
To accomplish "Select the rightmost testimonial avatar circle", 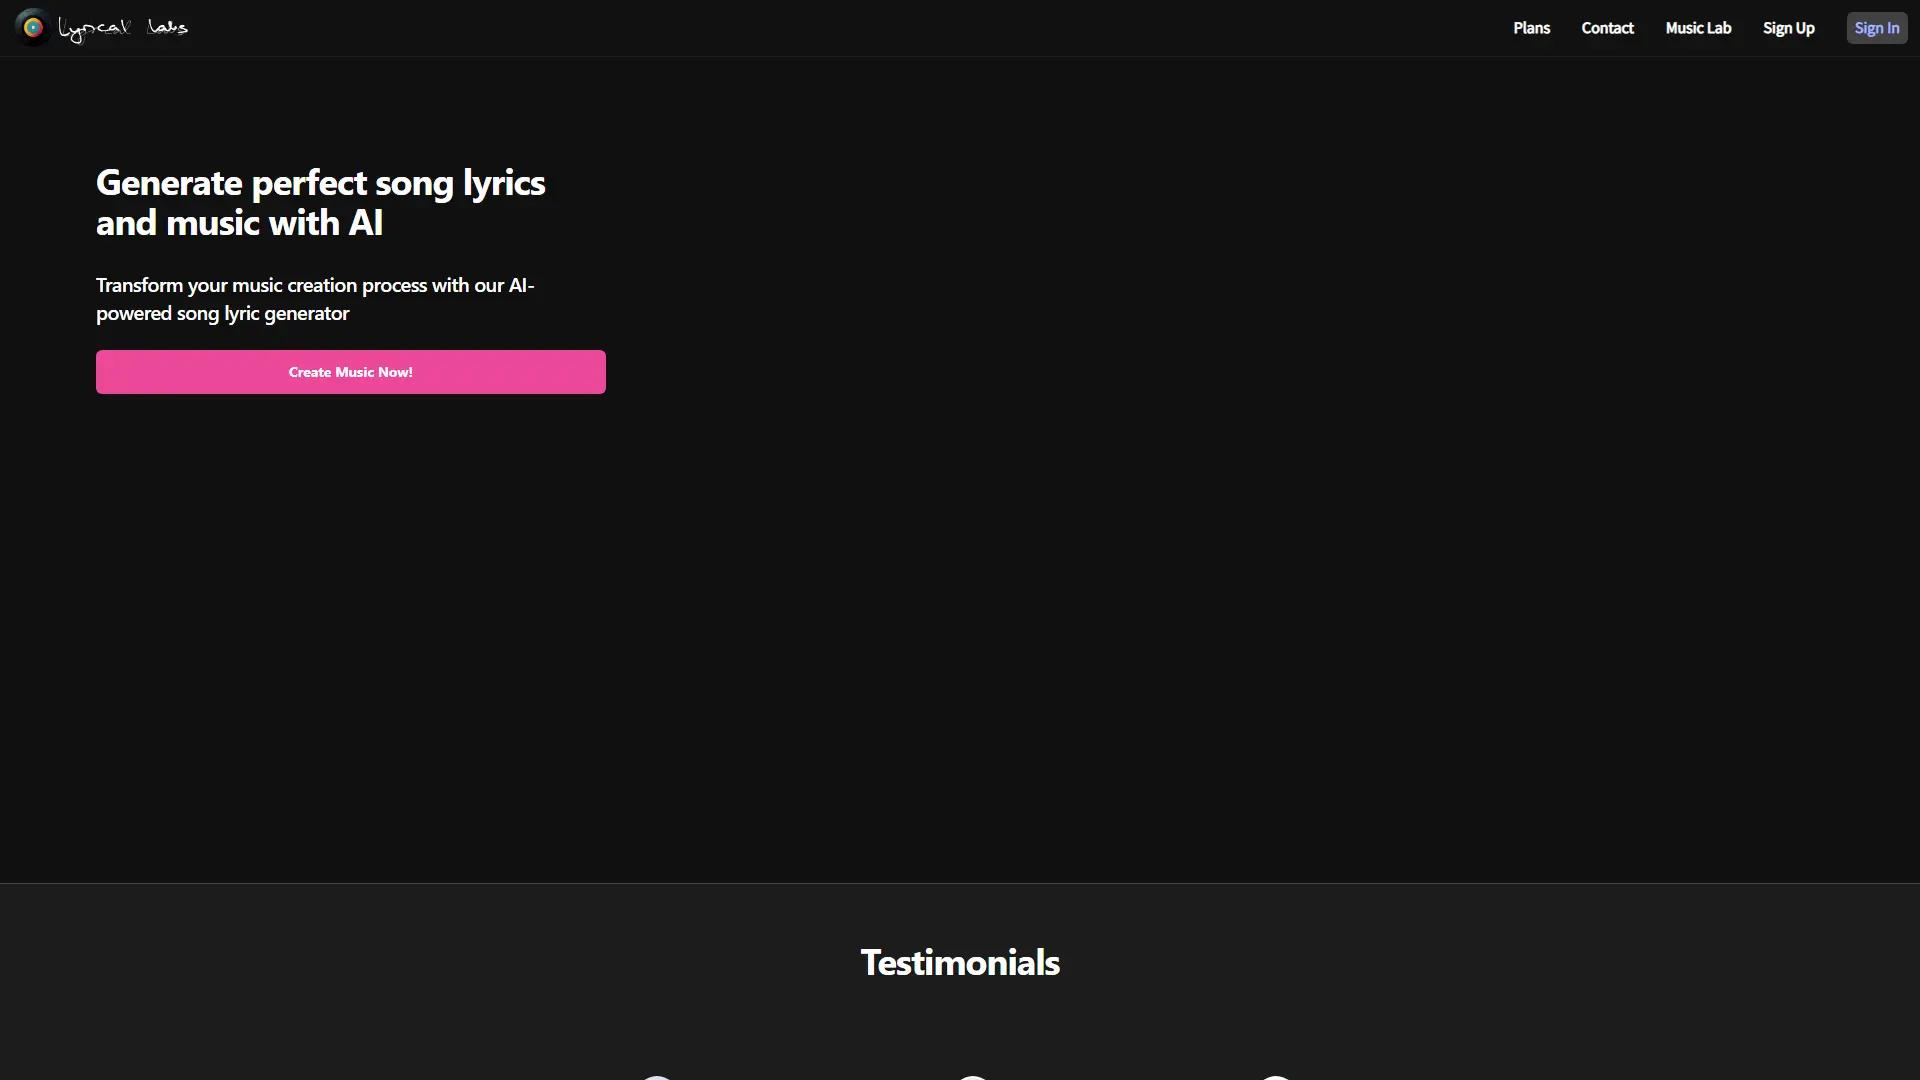I will (x=1276, y=1078).
